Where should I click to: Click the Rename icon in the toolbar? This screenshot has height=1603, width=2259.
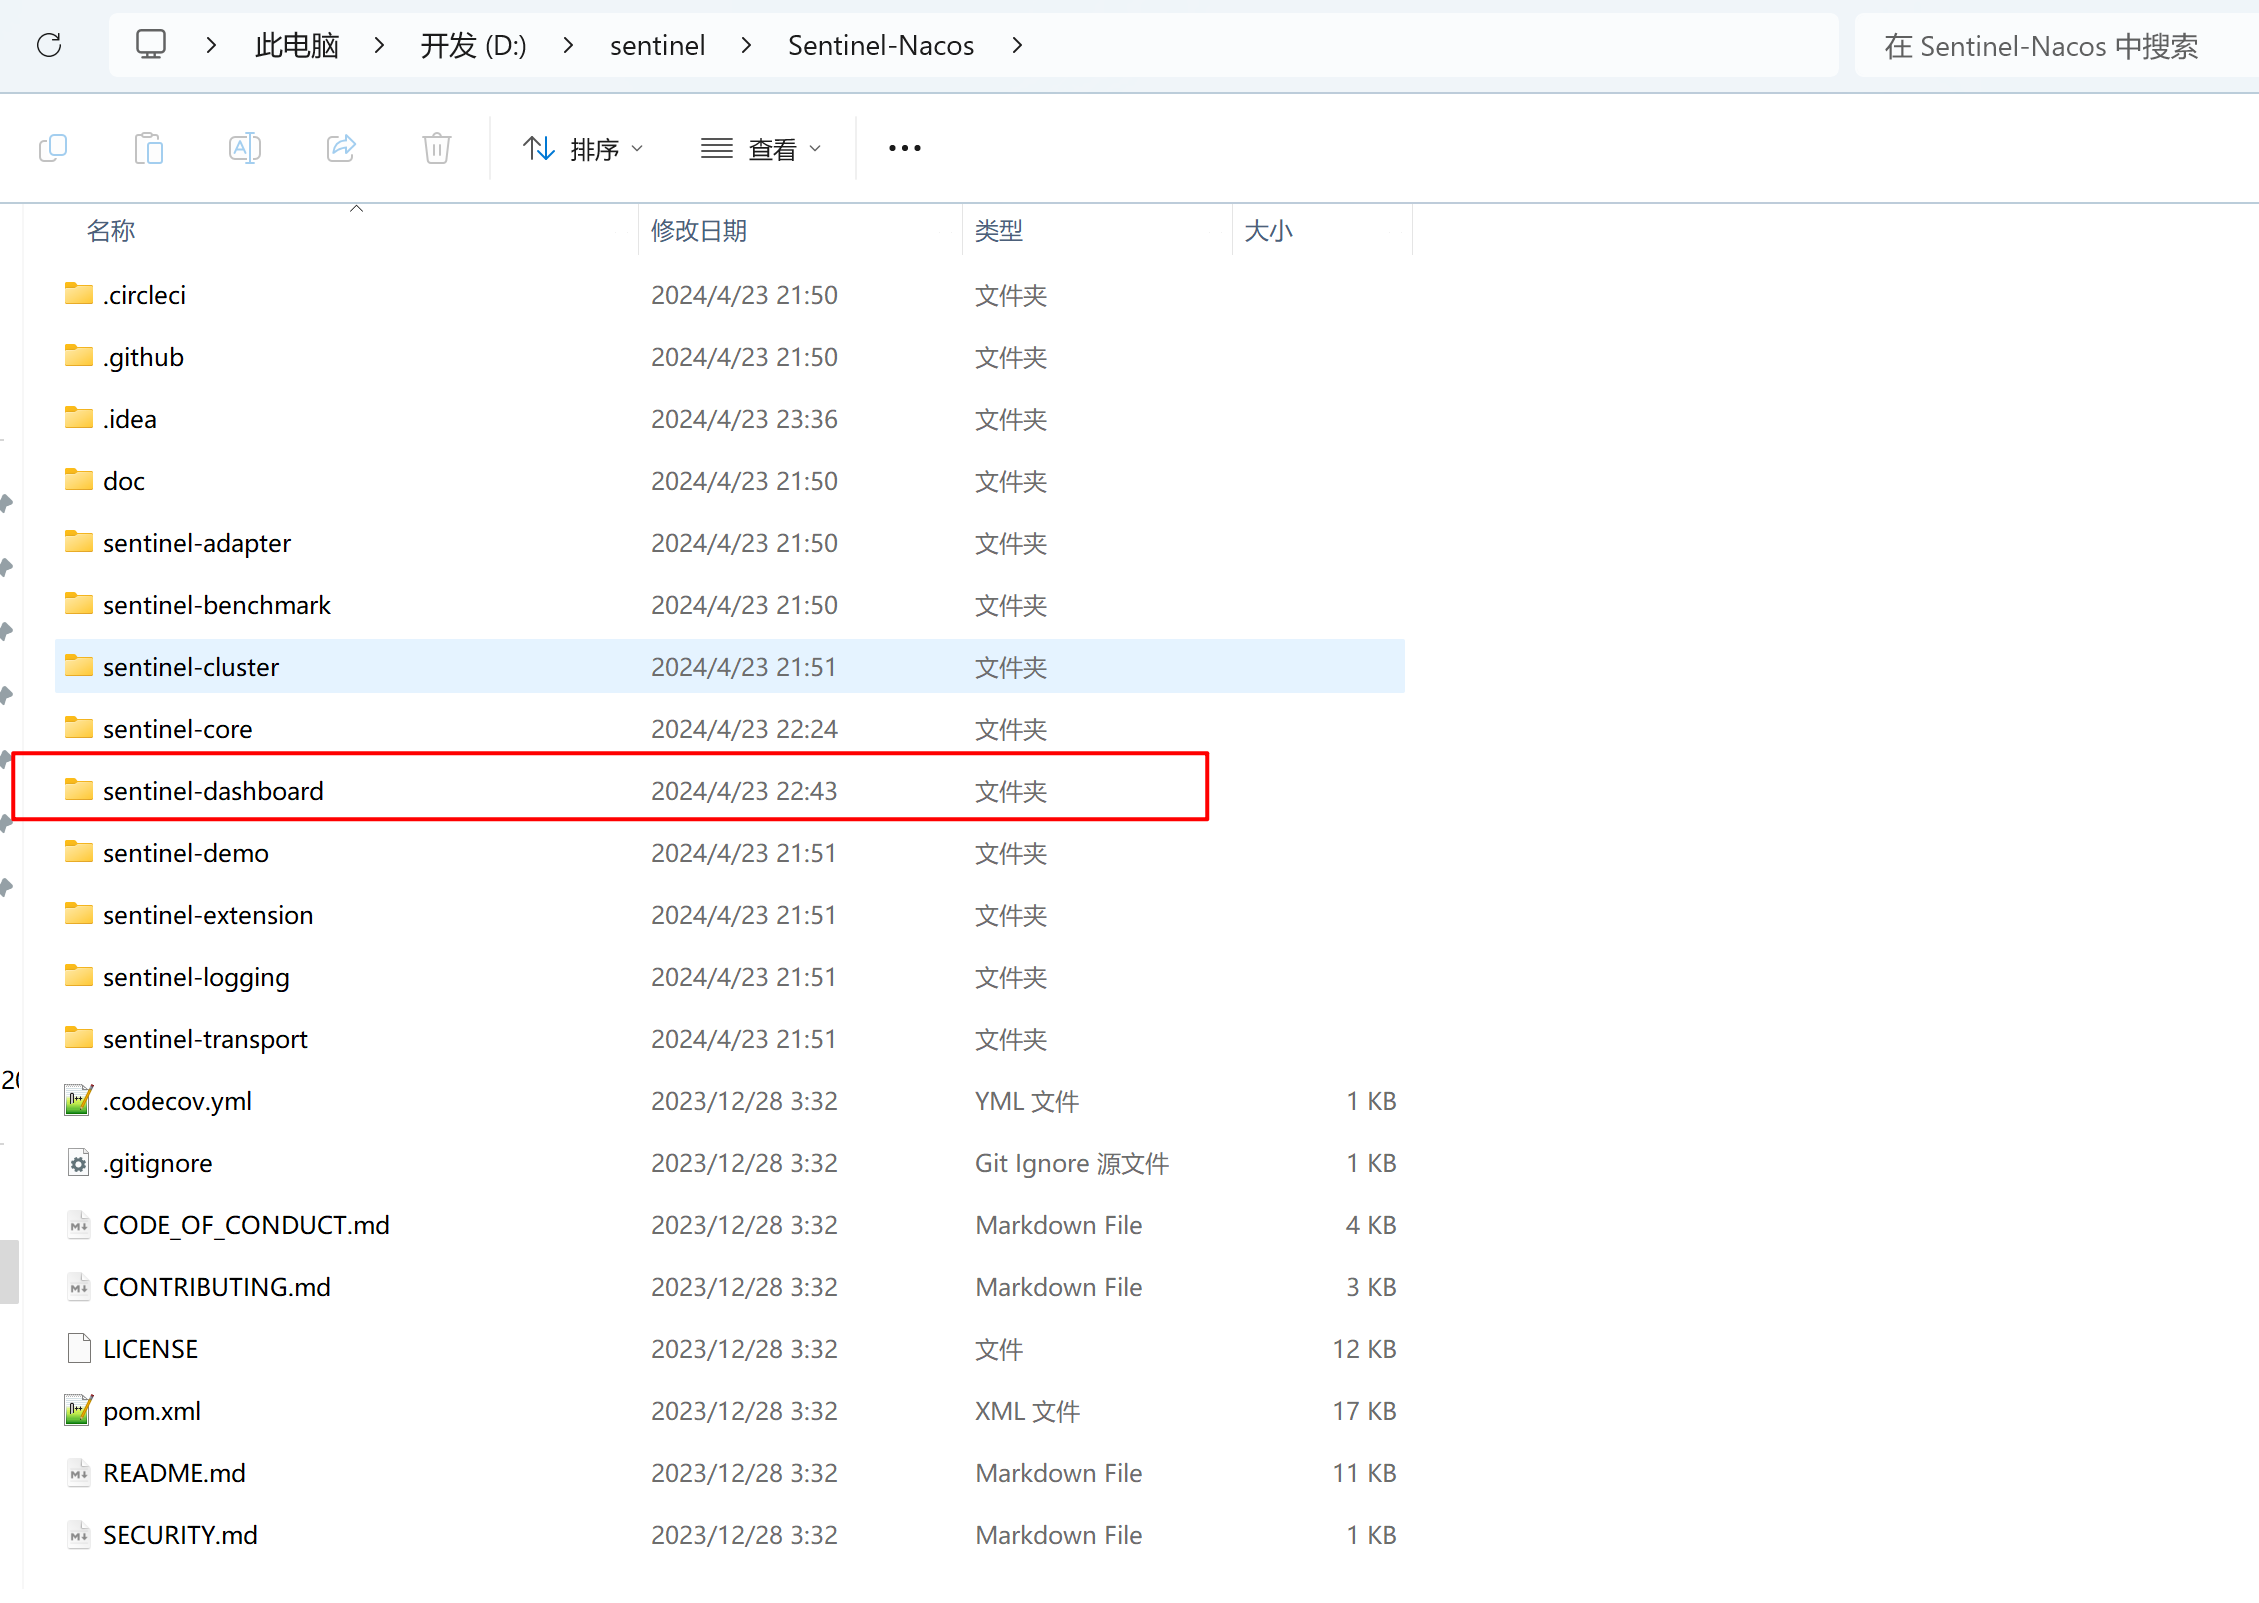click(245, 148)
